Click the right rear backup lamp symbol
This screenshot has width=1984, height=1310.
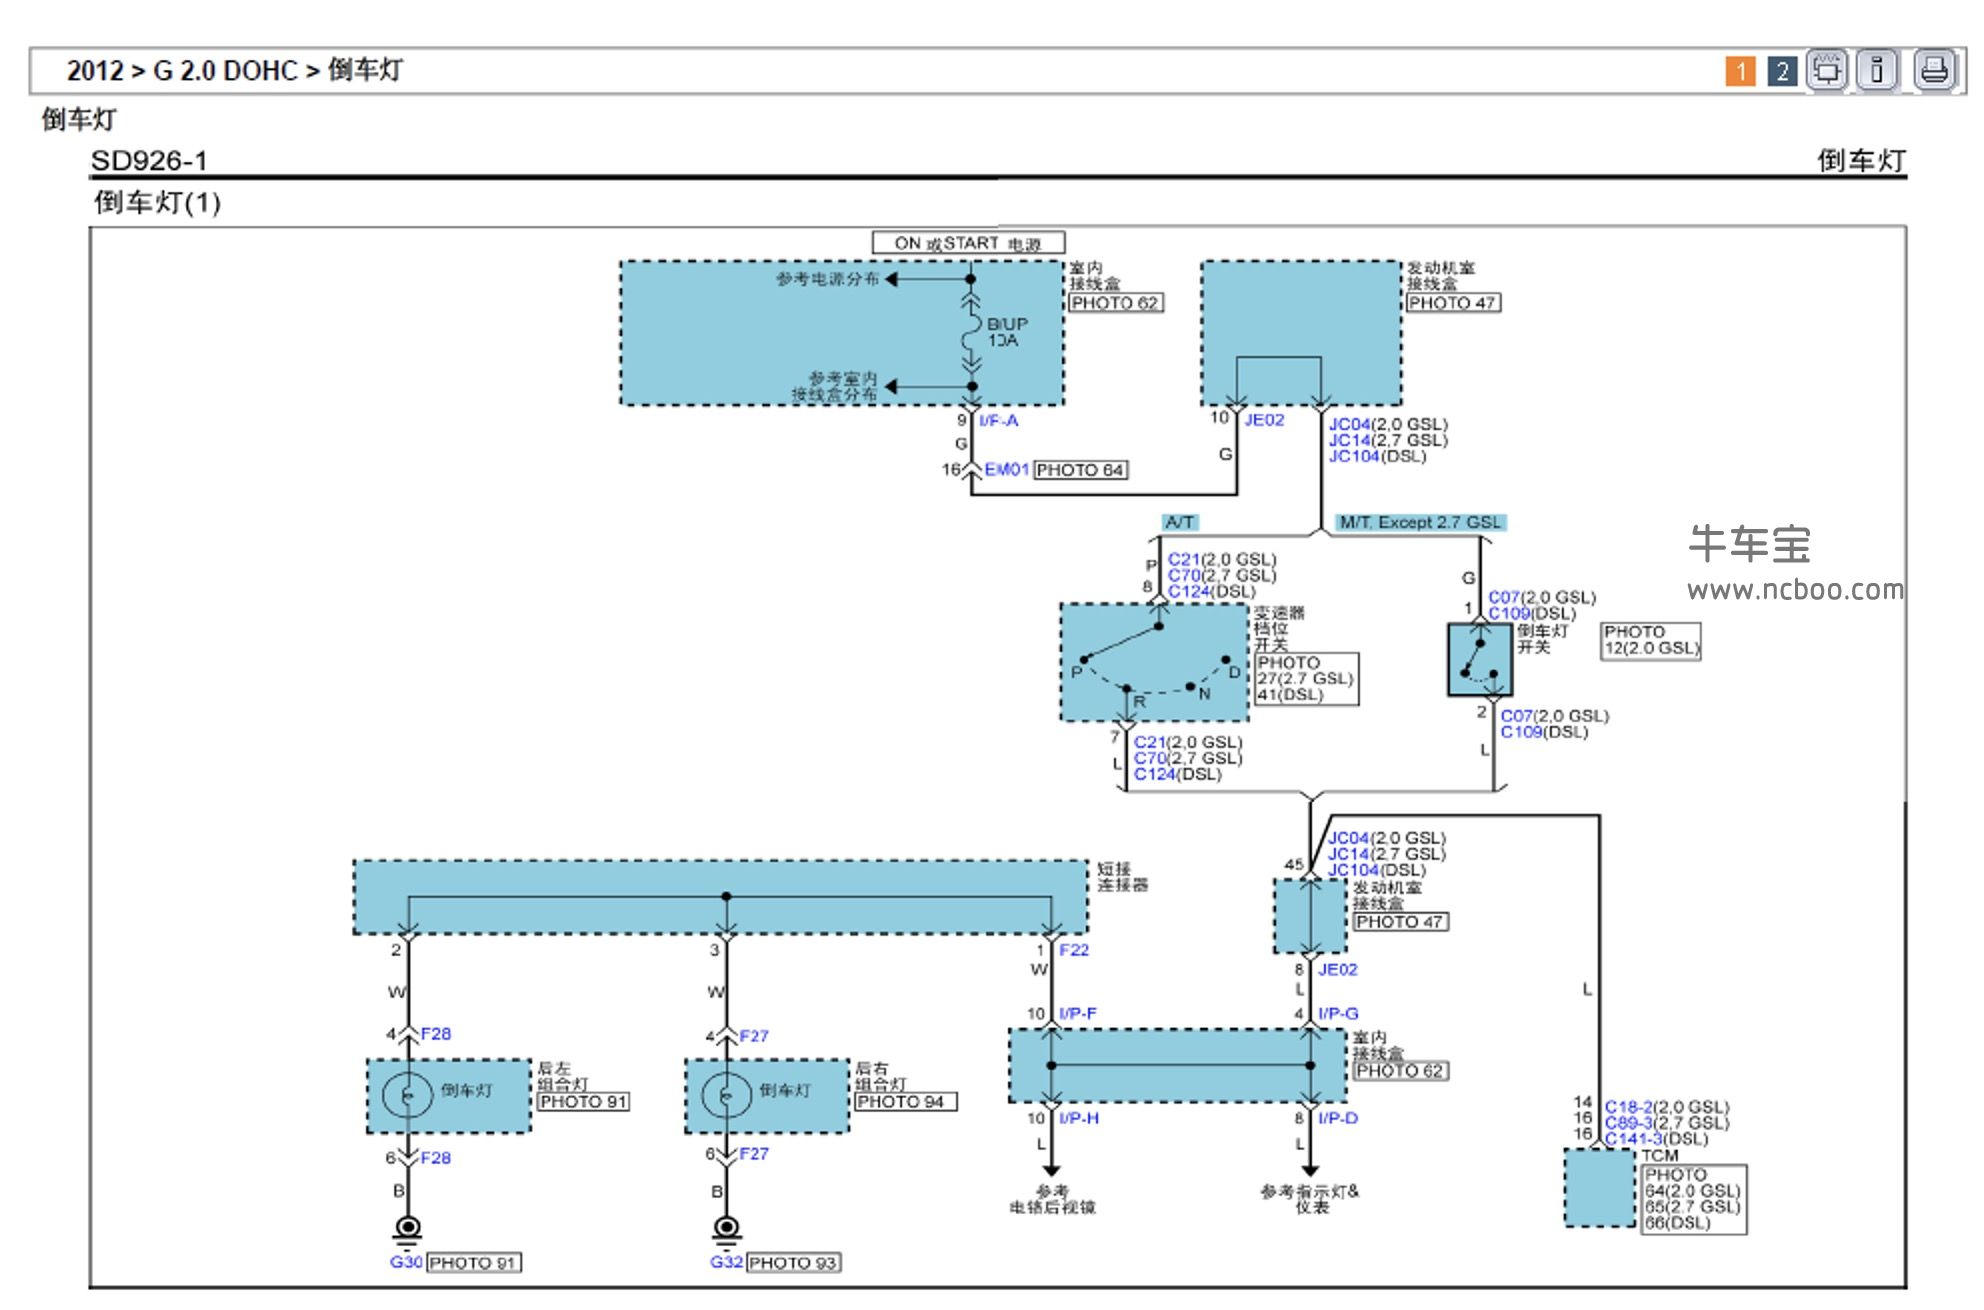pyautogui.click(x=727, y=1096)
